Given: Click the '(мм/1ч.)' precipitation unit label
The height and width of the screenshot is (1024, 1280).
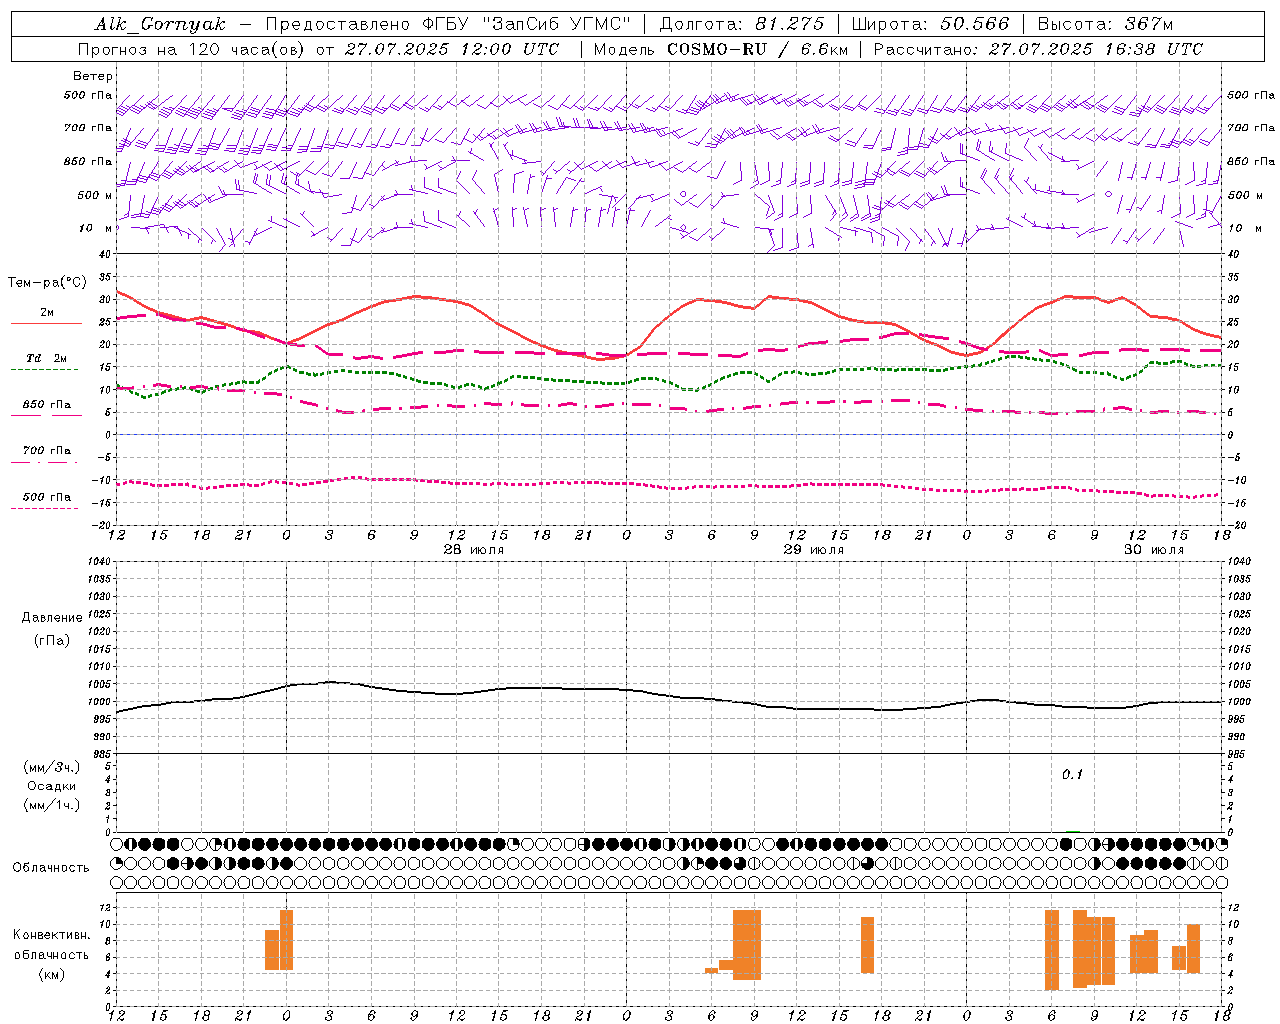Looking at the screenshot, I should [51, 805].
